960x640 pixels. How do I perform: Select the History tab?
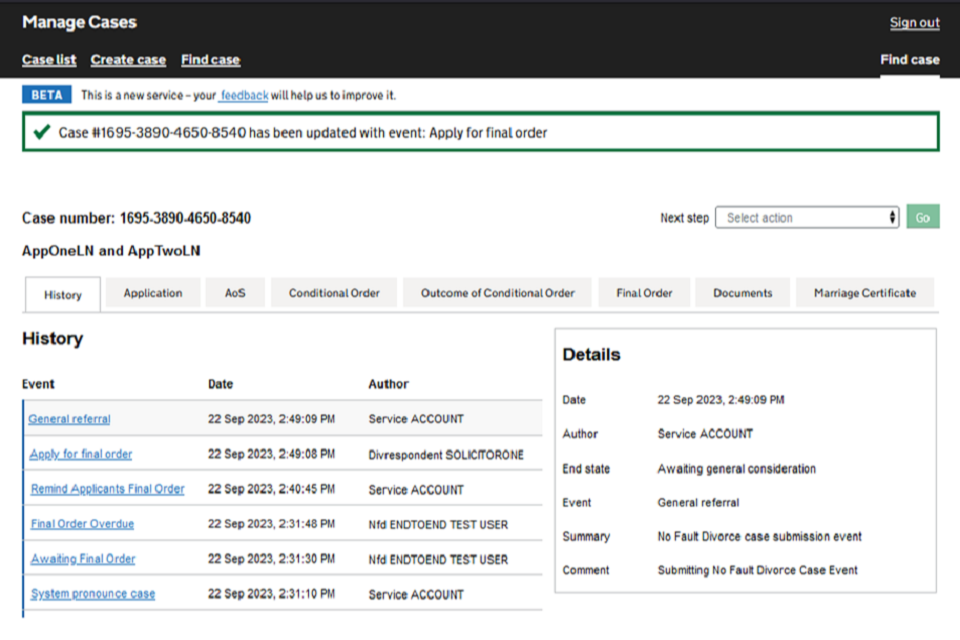(63, 295)
